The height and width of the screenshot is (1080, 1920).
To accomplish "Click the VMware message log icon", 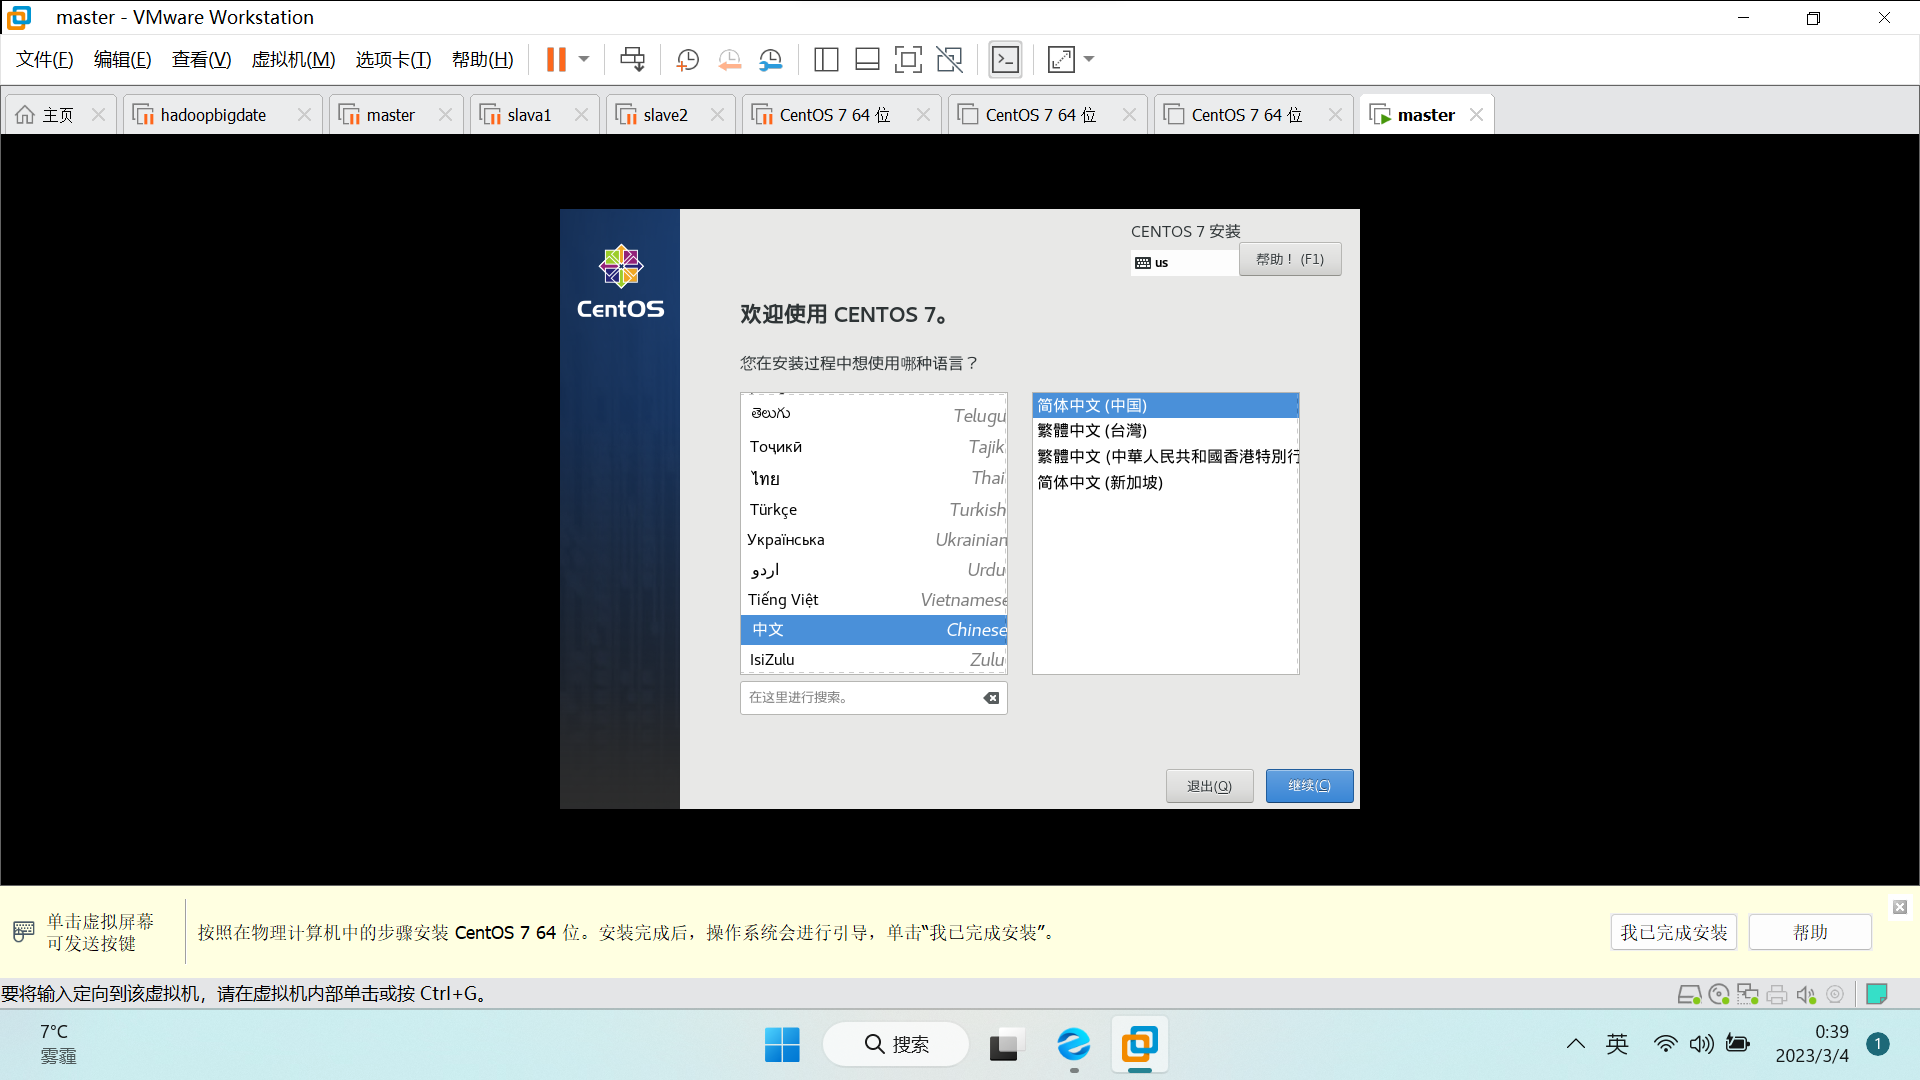I will (1877, 994).
